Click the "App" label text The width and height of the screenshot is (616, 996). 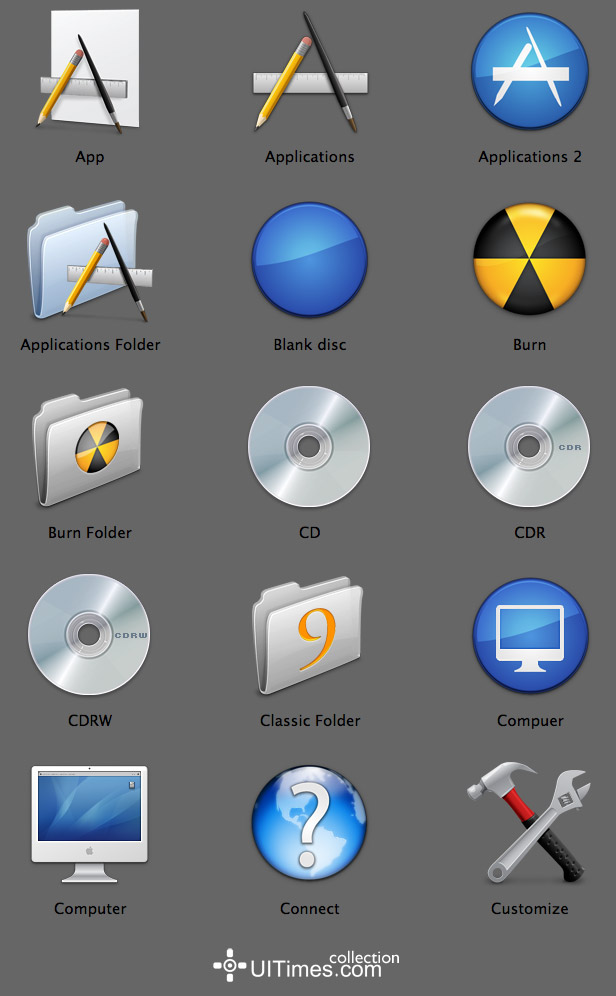pyautogui.click(x=90, y=158)
